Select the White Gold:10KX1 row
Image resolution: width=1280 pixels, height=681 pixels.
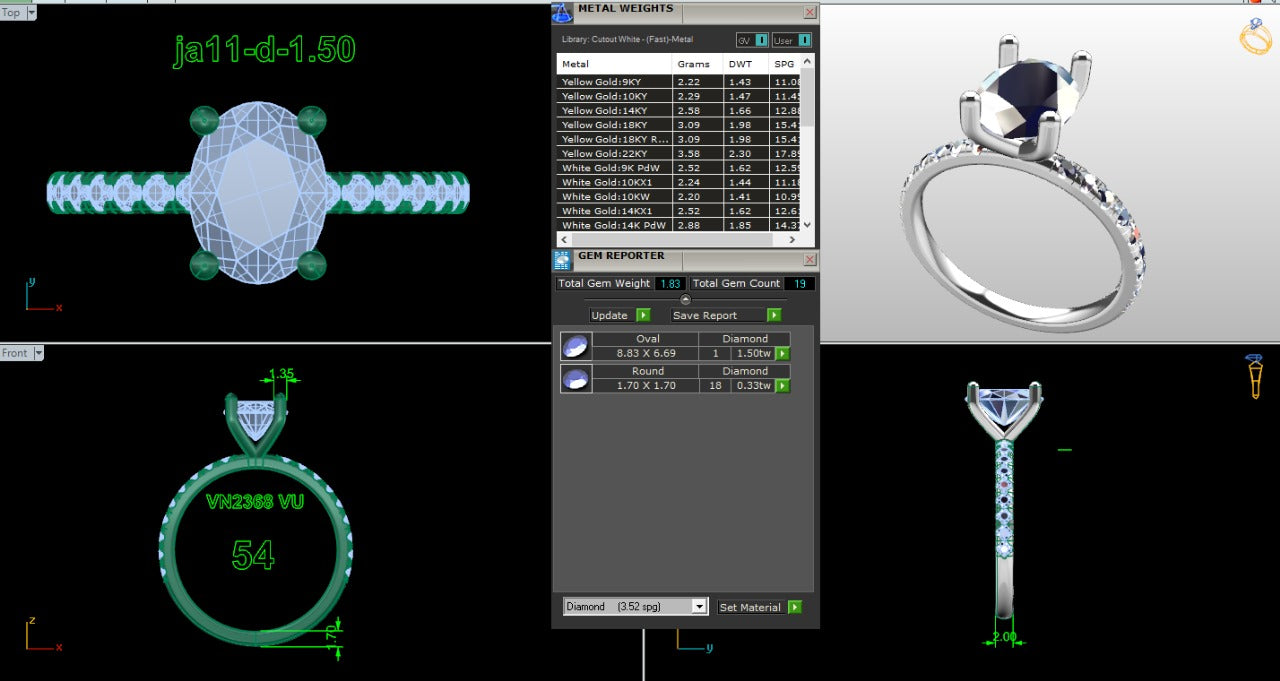[x=679, y=183]
